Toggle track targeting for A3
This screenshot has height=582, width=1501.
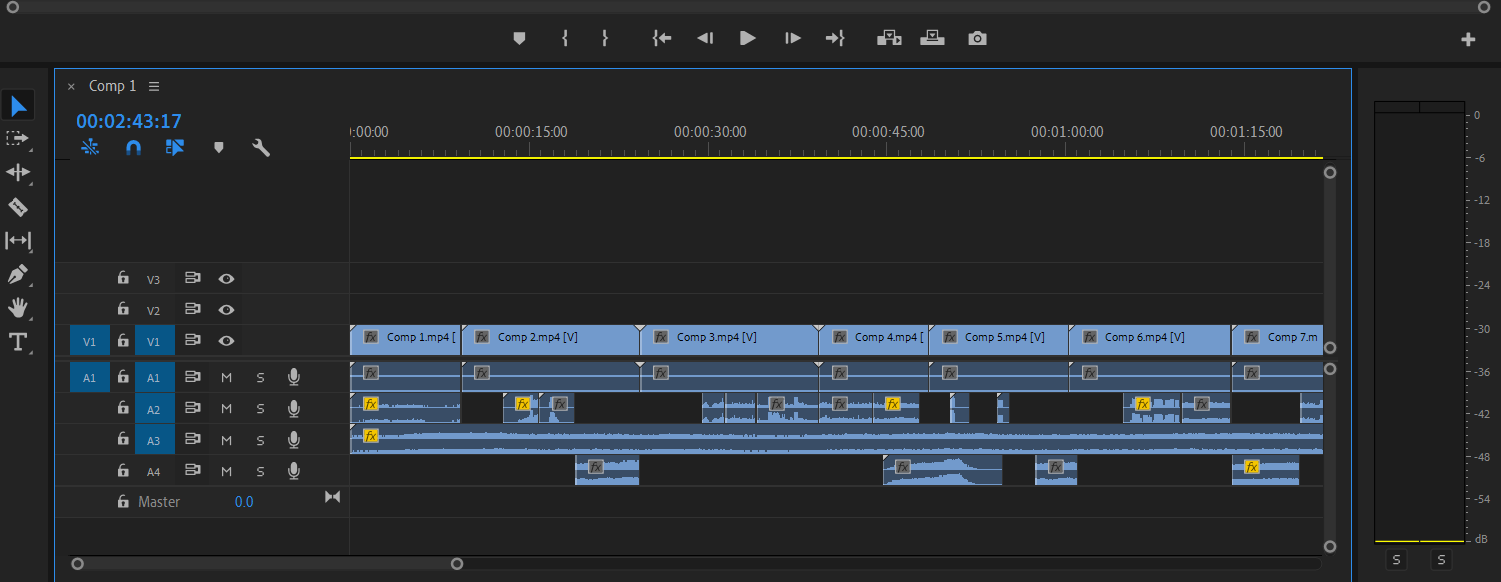(x=154, y=440)
